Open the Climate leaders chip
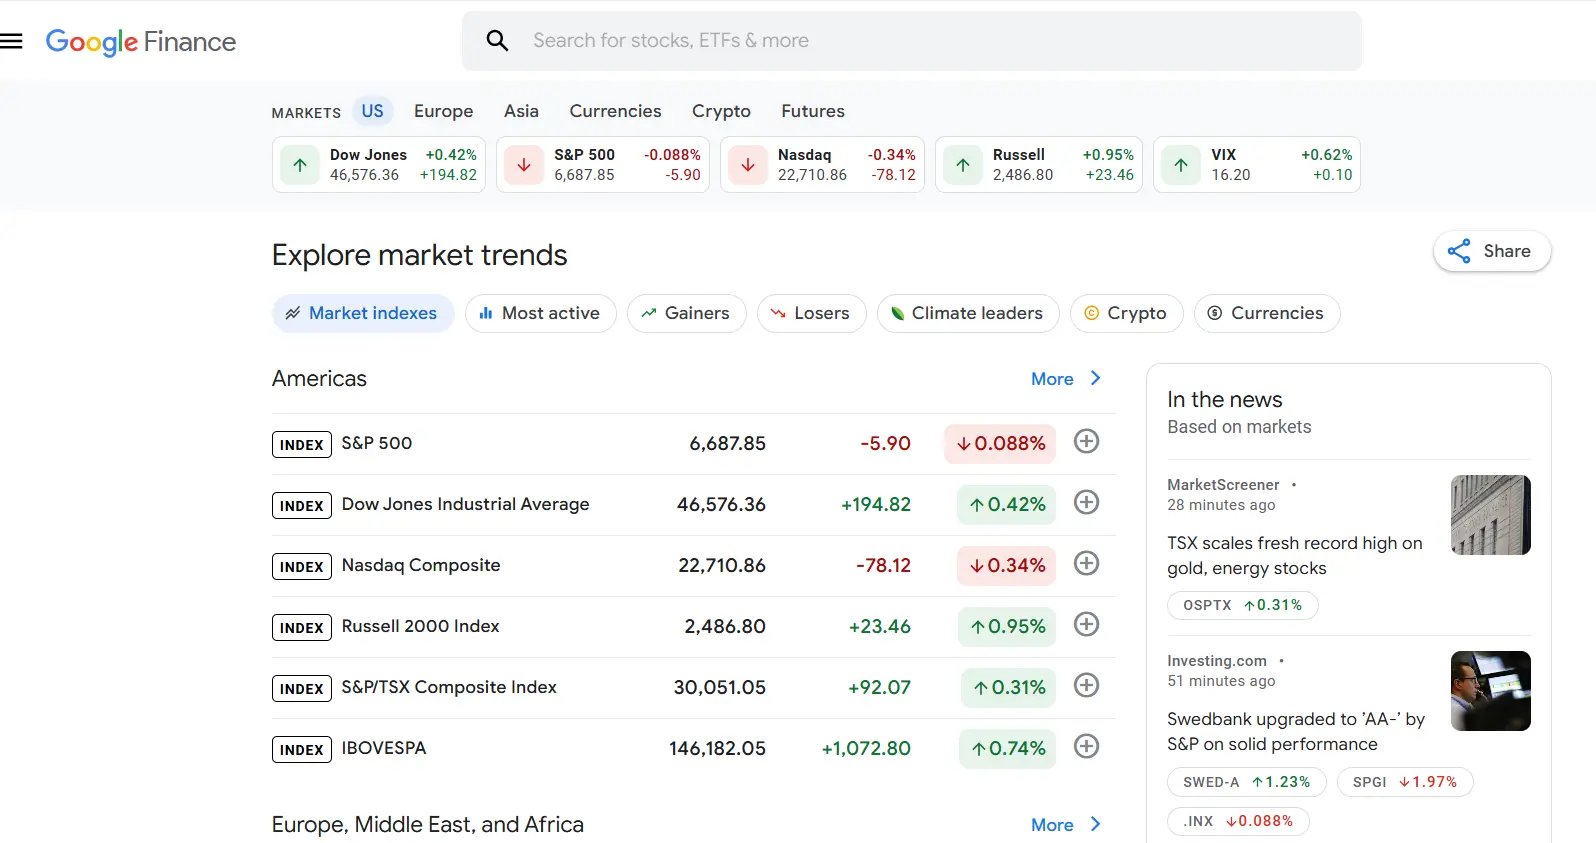1596x843 pixels. (967, 313)
